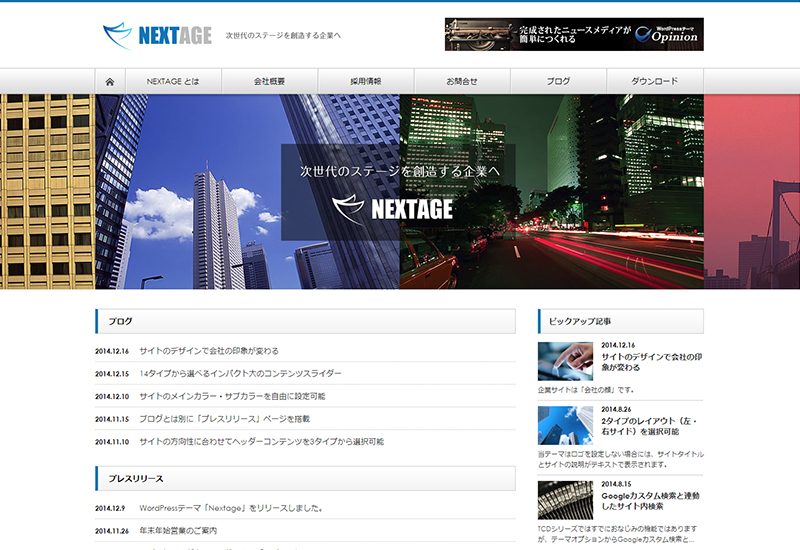
Task: Click the yellow building slide on left edge
Action: [47, 192]
